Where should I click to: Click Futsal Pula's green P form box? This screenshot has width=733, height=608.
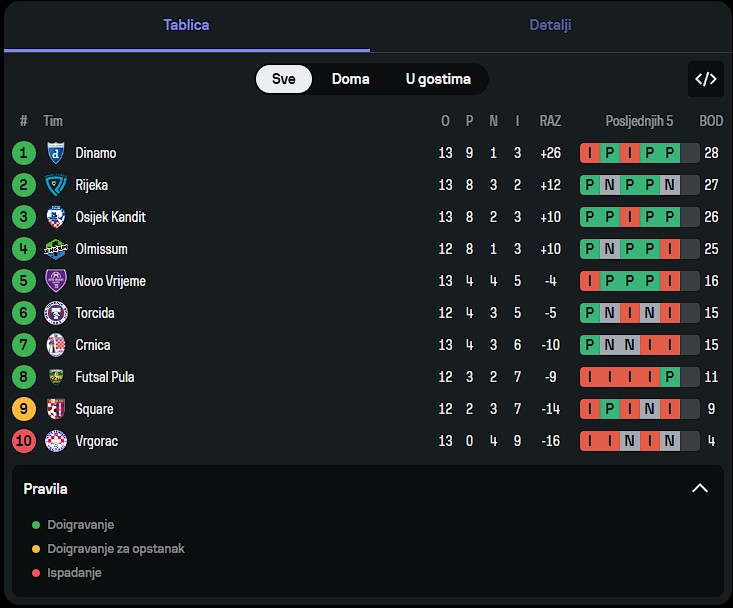pyautogui.click(x=670, y=377)
